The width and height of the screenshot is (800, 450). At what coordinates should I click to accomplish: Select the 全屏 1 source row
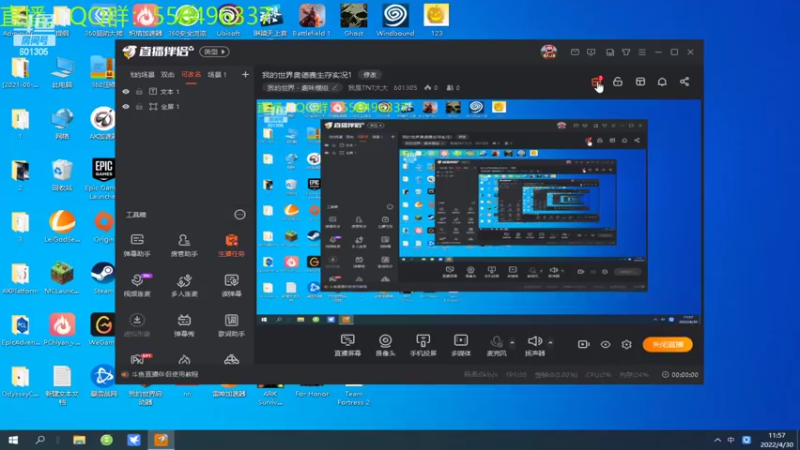pyautogui.click(x=186, y=107)
